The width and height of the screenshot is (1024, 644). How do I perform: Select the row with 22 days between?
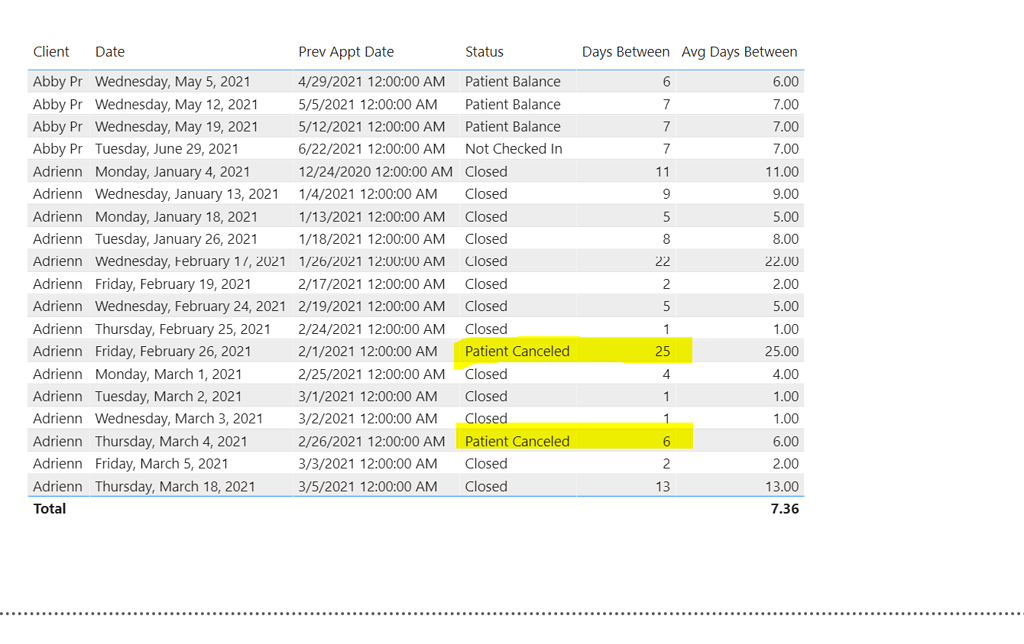click(x=300, y=261)
